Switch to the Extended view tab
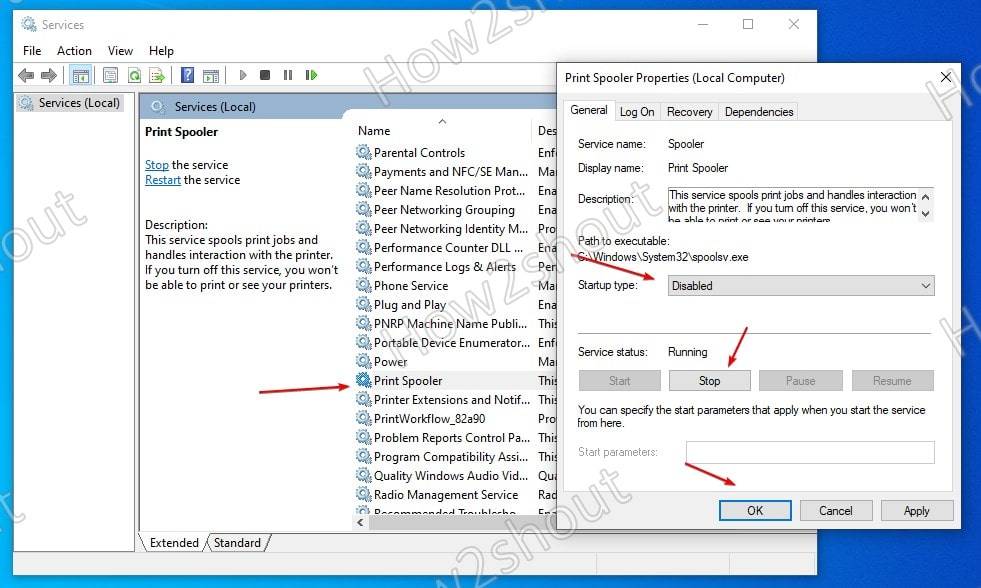 pos(174,542)
